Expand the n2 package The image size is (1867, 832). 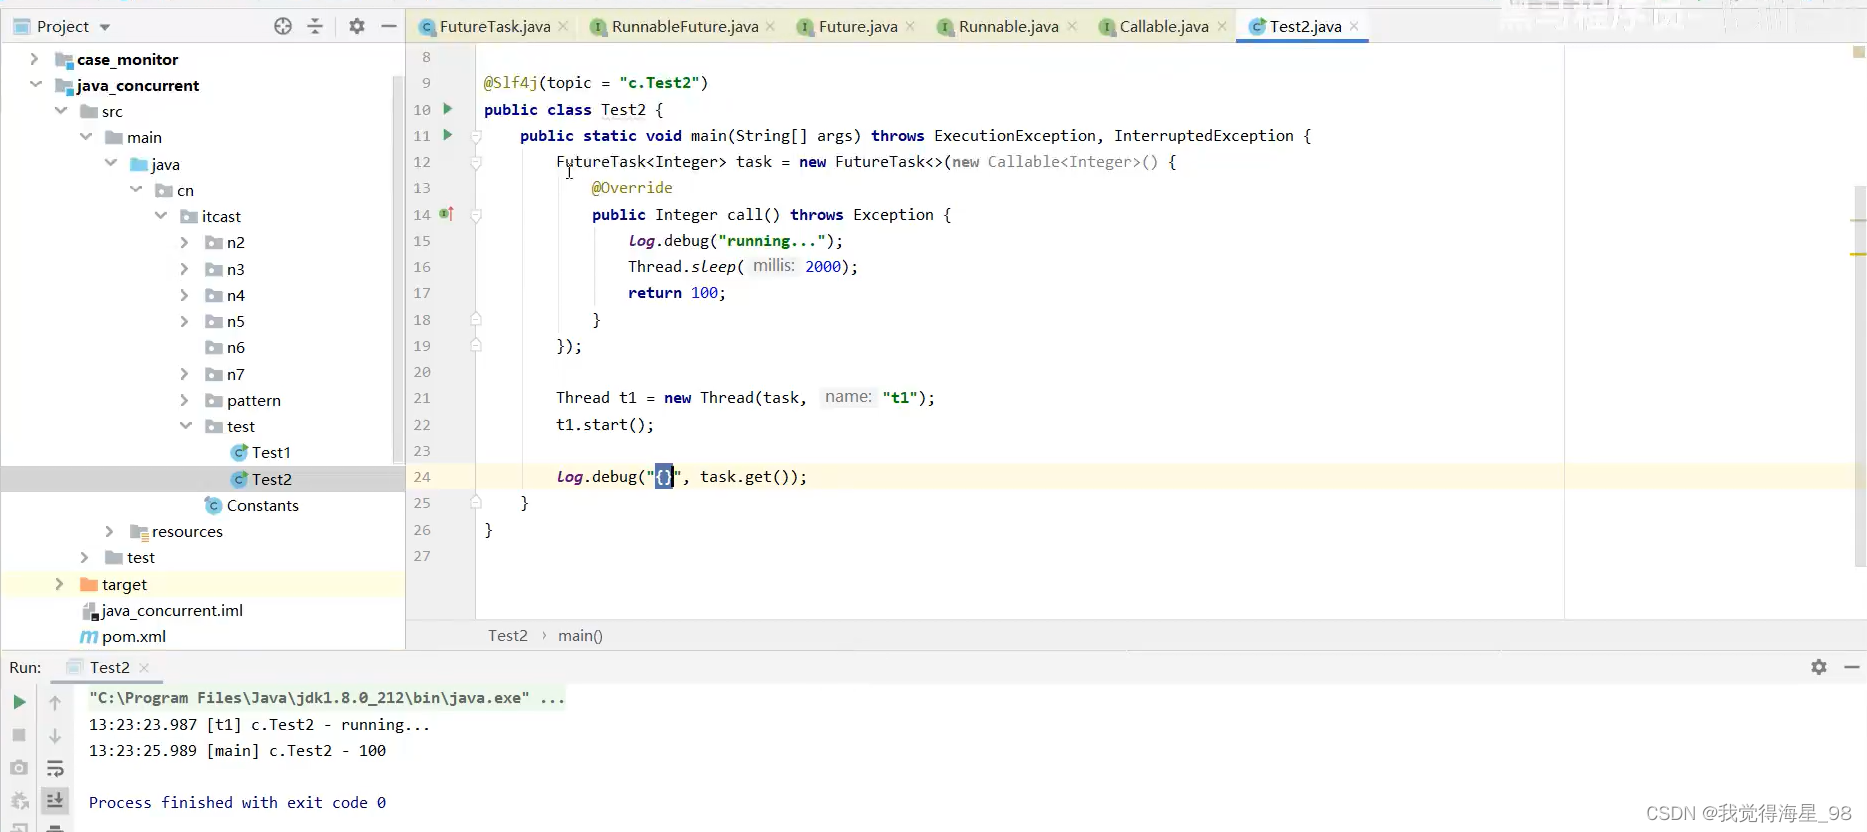(x=184, y=242)
